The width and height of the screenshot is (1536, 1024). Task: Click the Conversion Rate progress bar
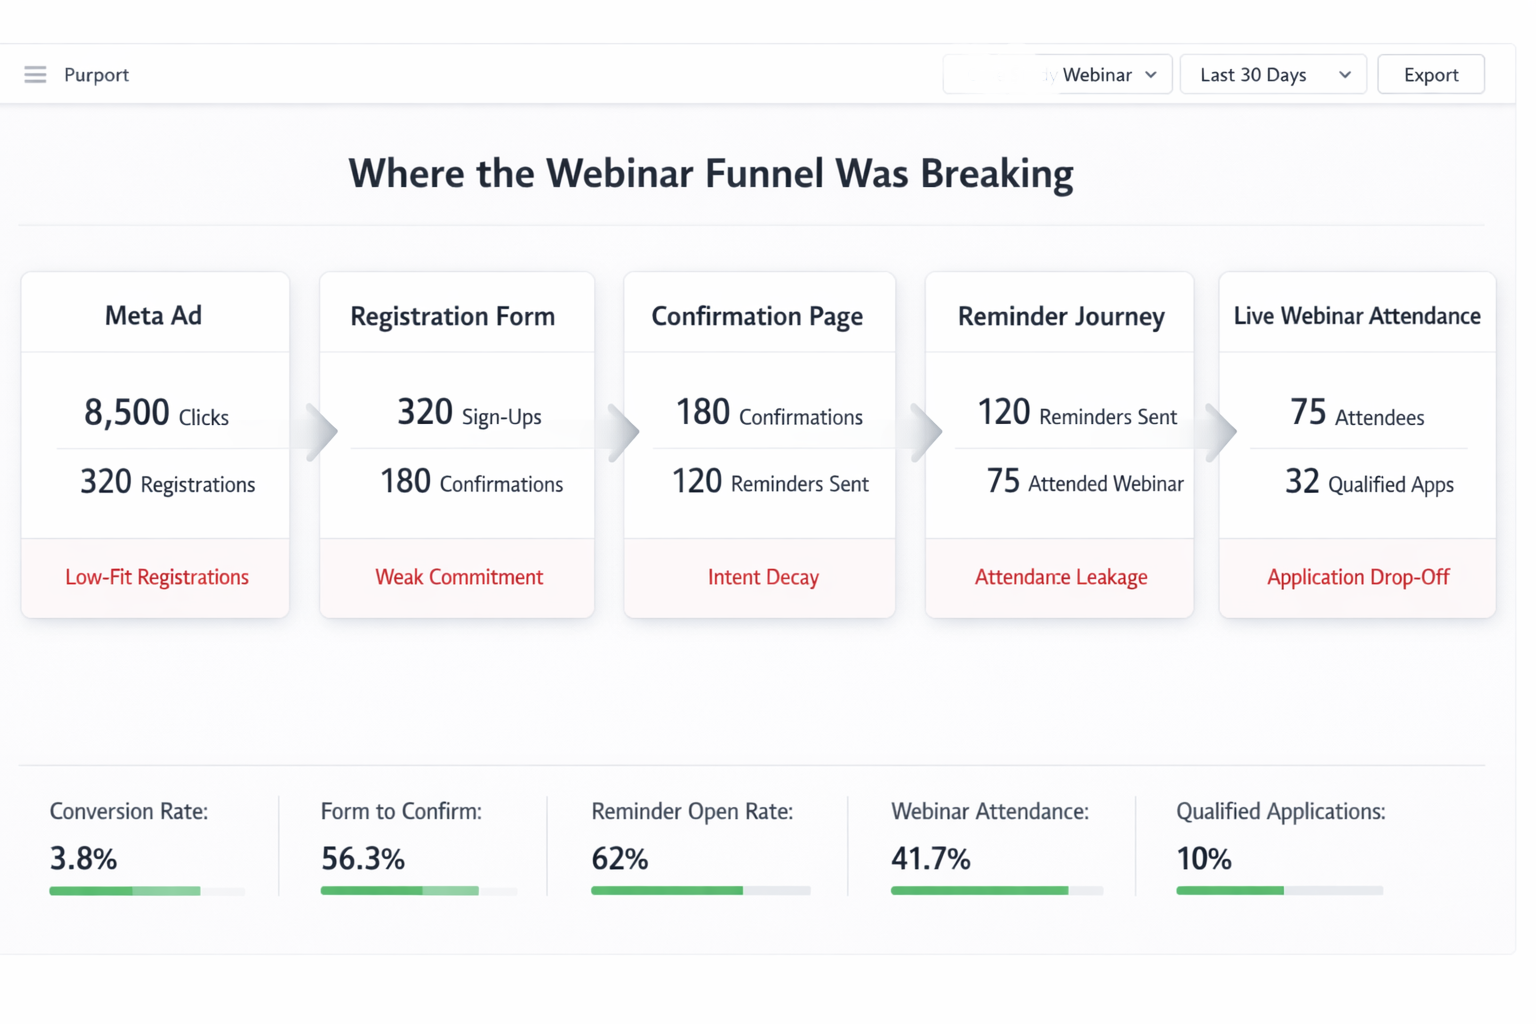tap(147, 890)
